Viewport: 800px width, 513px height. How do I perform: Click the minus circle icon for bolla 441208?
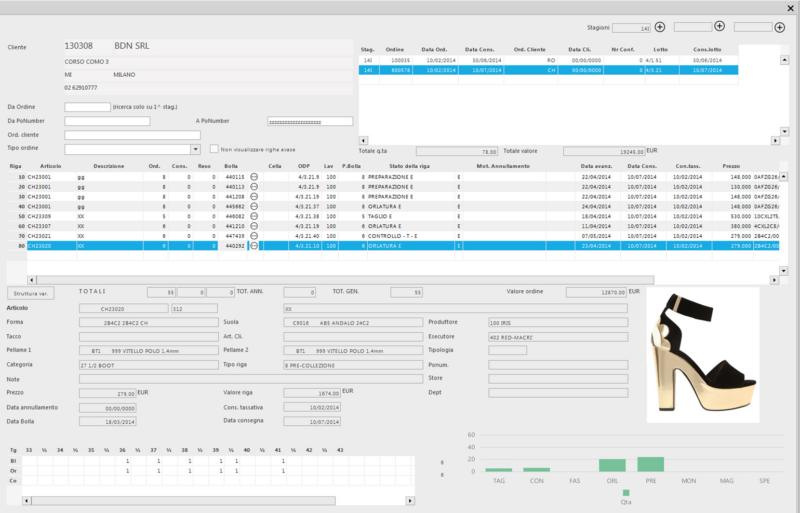tap(254, 197)
